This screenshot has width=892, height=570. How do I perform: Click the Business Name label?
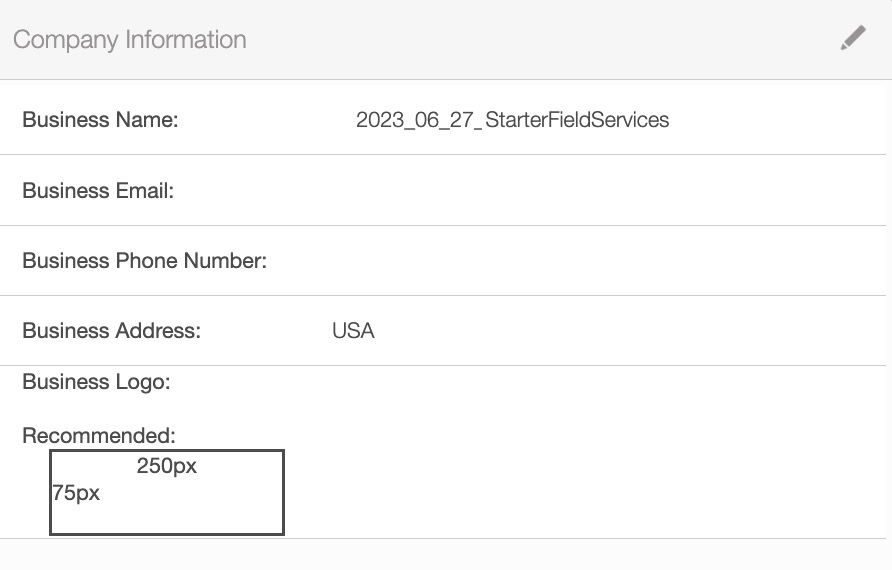(x=100, y=120)
